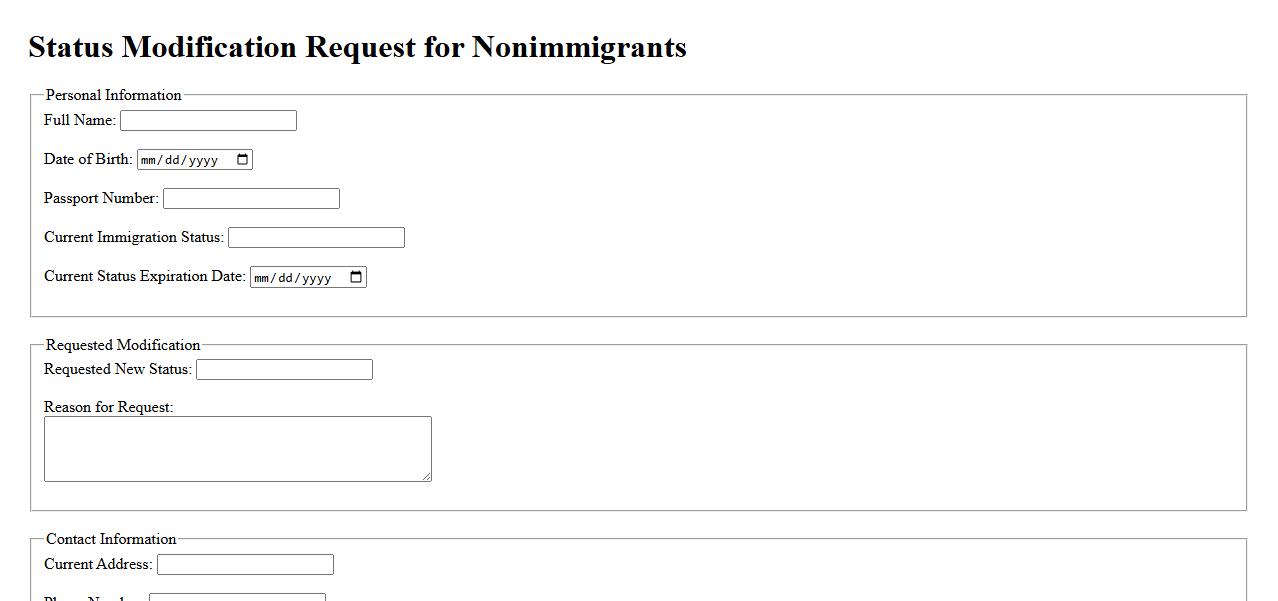The width and height of the screenshot is (1278, 601).
Task: Click the Requested New Status input
Action: click(x=284, y=370)
